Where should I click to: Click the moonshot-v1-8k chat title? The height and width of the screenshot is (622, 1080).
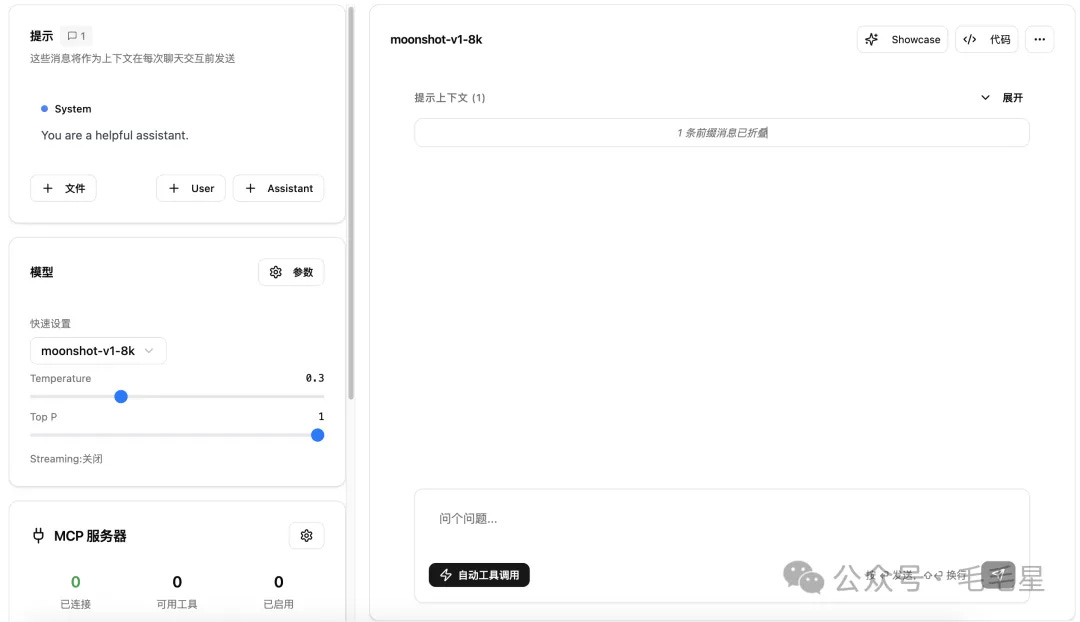tap(436, 39)
